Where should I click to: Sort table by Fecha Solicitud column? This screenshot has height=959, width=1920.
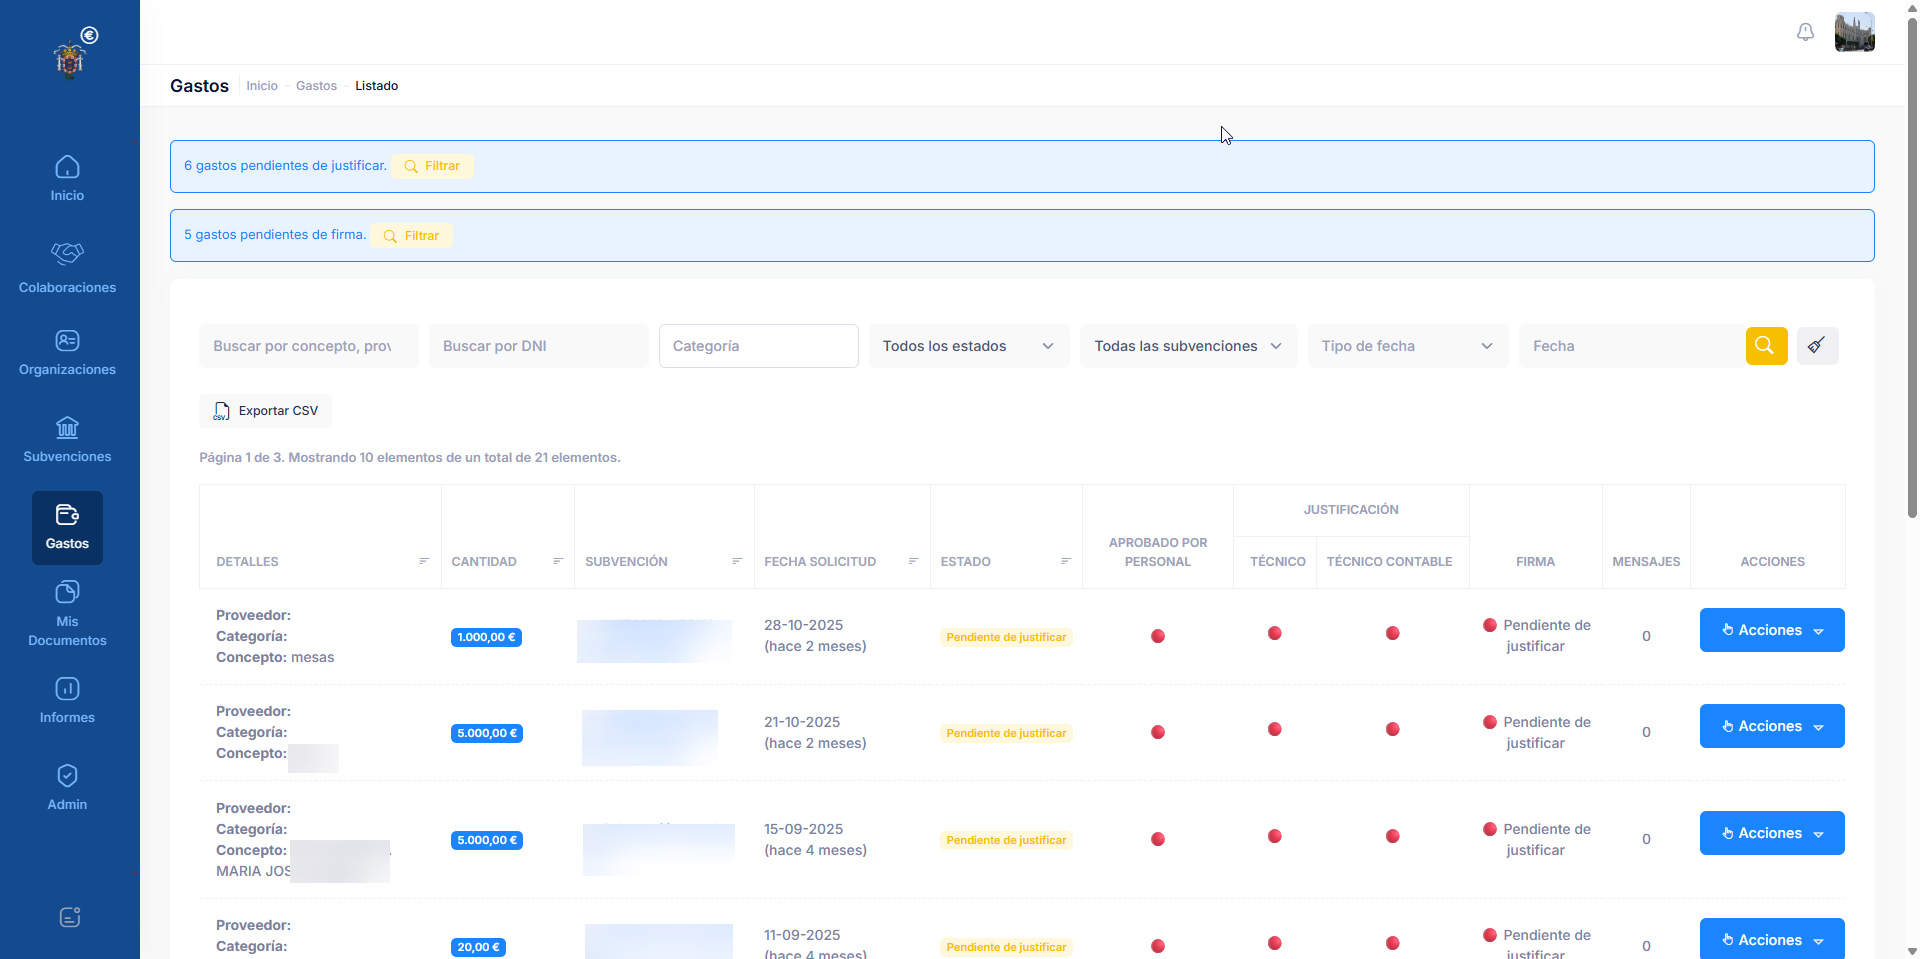913,562
